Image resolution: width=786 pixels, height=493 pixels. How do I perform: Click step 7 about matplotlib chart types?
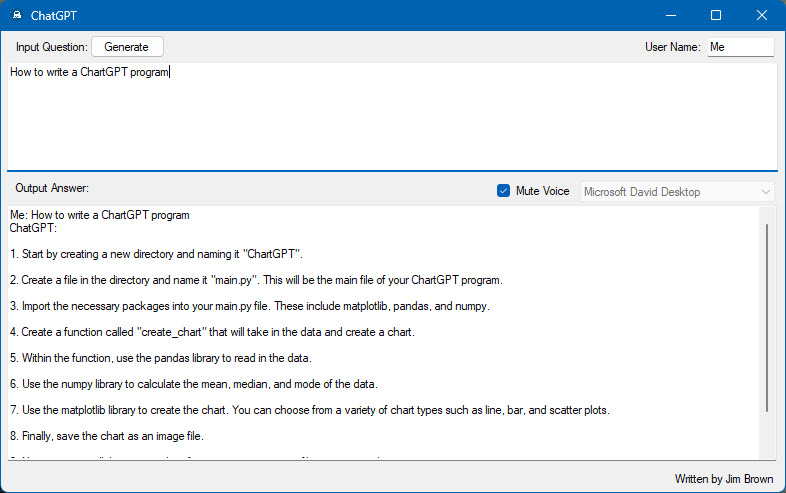(310, 411)
